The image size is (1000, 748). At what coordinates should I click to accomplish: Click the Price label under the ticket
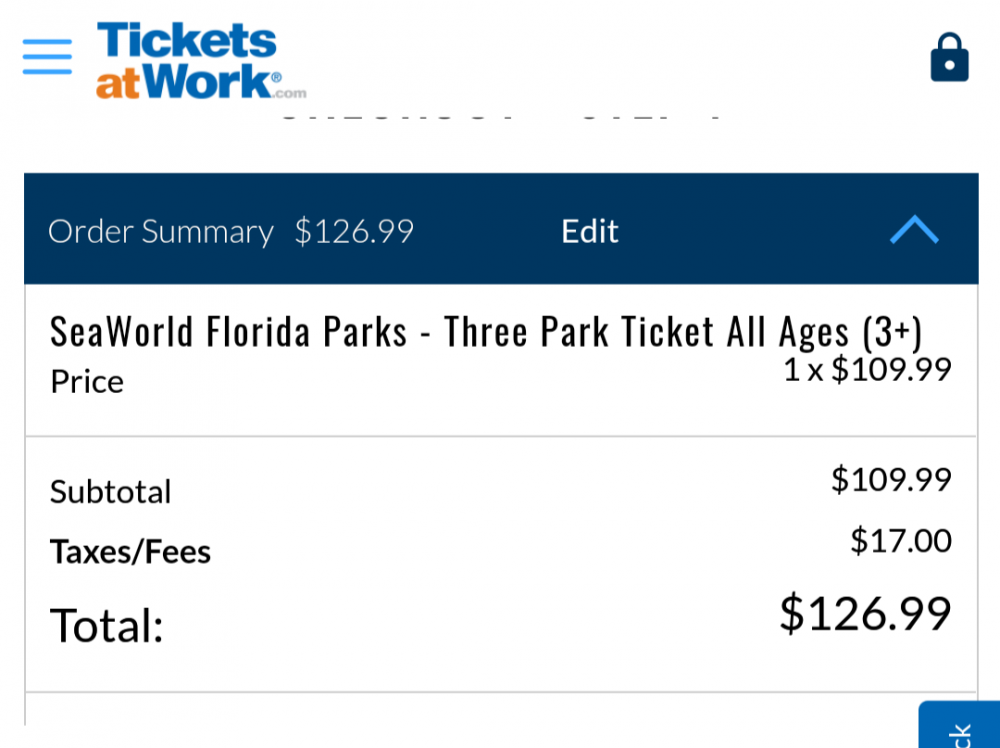click(x=87, y=382)
